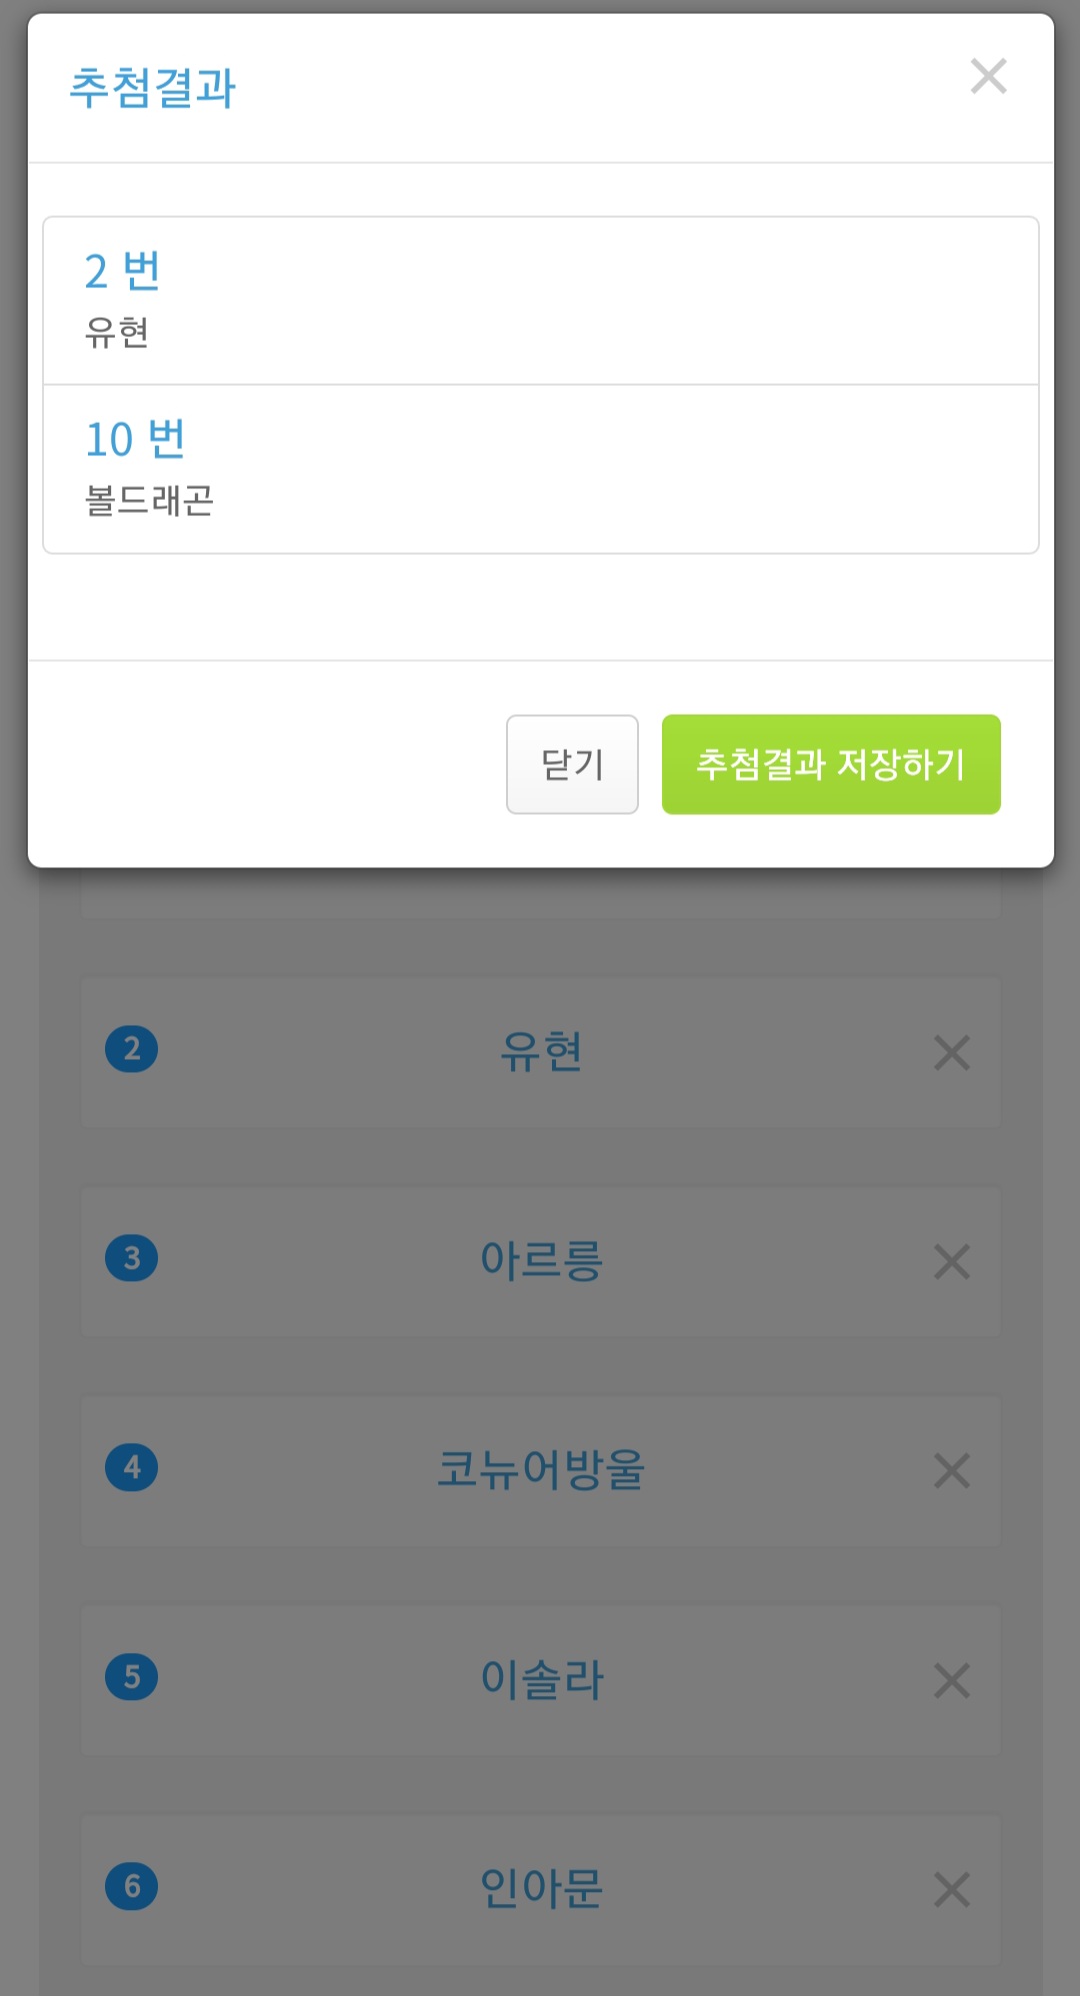Select the 10 번 볼드래곤 result row
The width and height of the screenshot is (1080, 1996).
click(540, 469)
